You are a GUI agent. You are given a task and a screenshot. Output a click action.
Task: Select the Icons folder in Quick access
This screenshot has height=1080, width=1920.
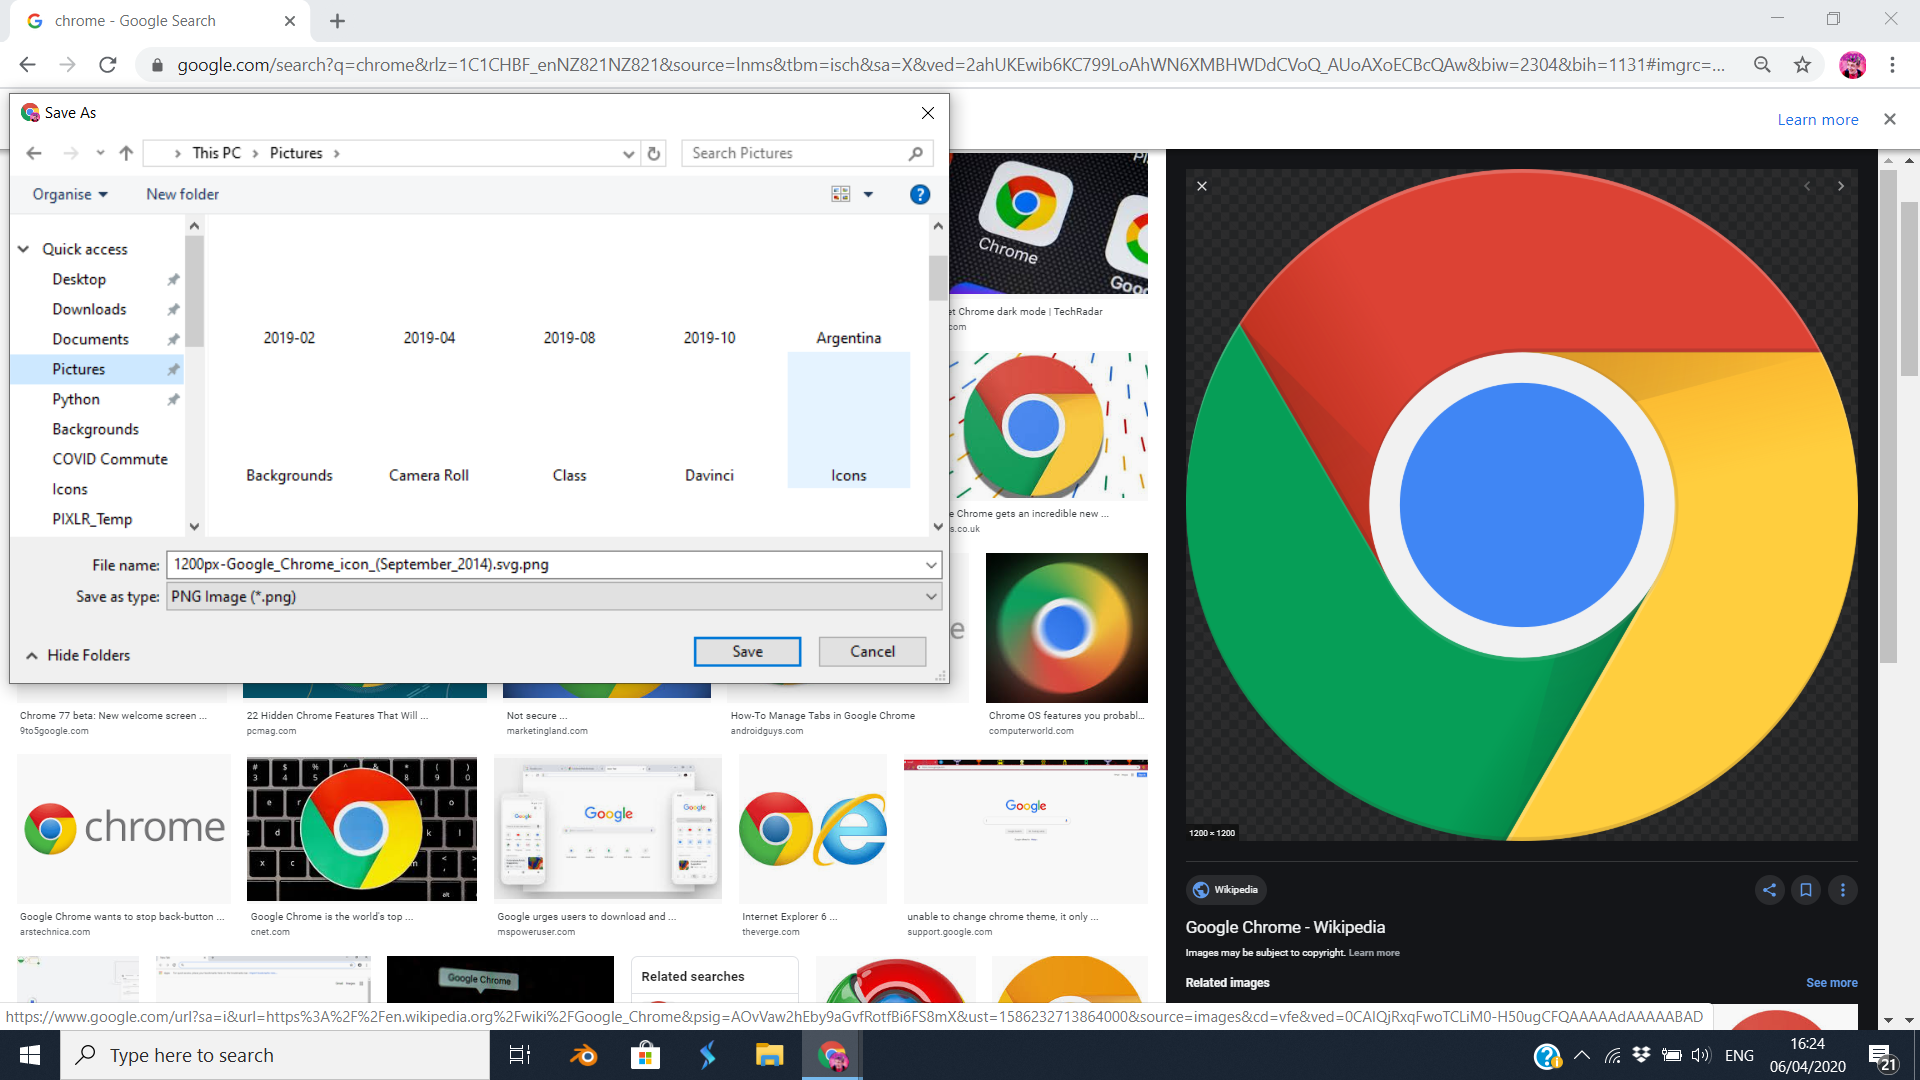click(70, 488)
